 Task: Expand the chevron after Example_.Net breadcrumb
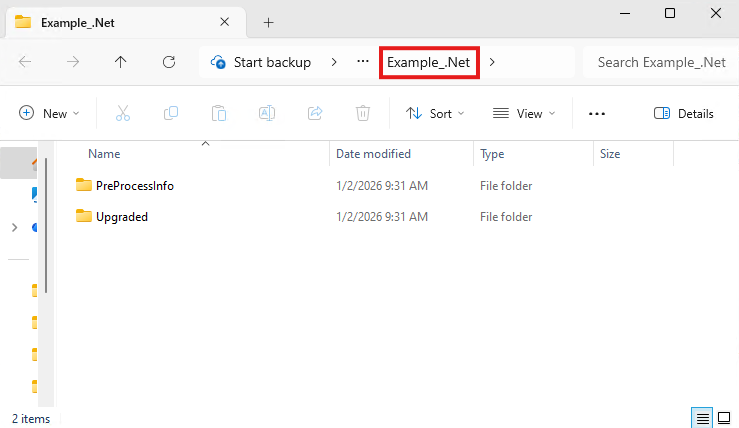tap(492, 62)
